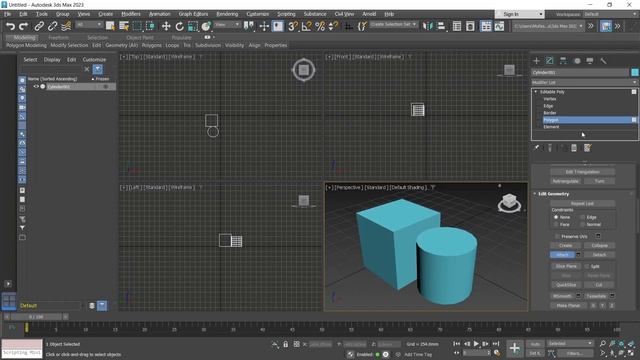Open the Create Selection Set dropdown
640x360 pixels.
[x=393, y=24]
